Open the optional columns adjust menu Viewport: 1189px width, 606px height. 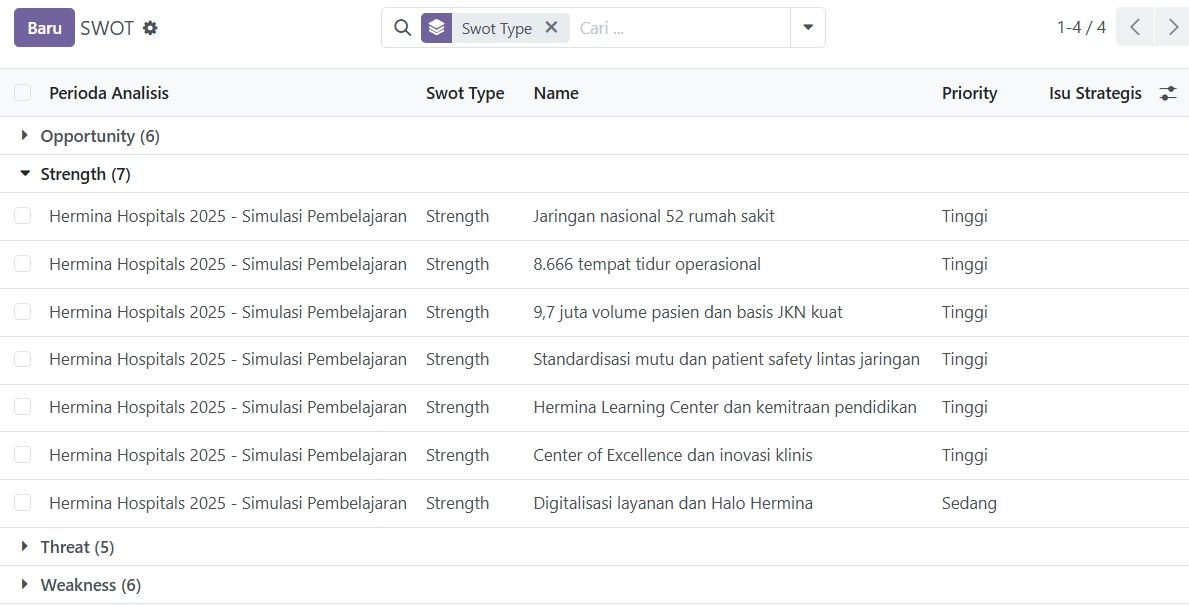1168,93
